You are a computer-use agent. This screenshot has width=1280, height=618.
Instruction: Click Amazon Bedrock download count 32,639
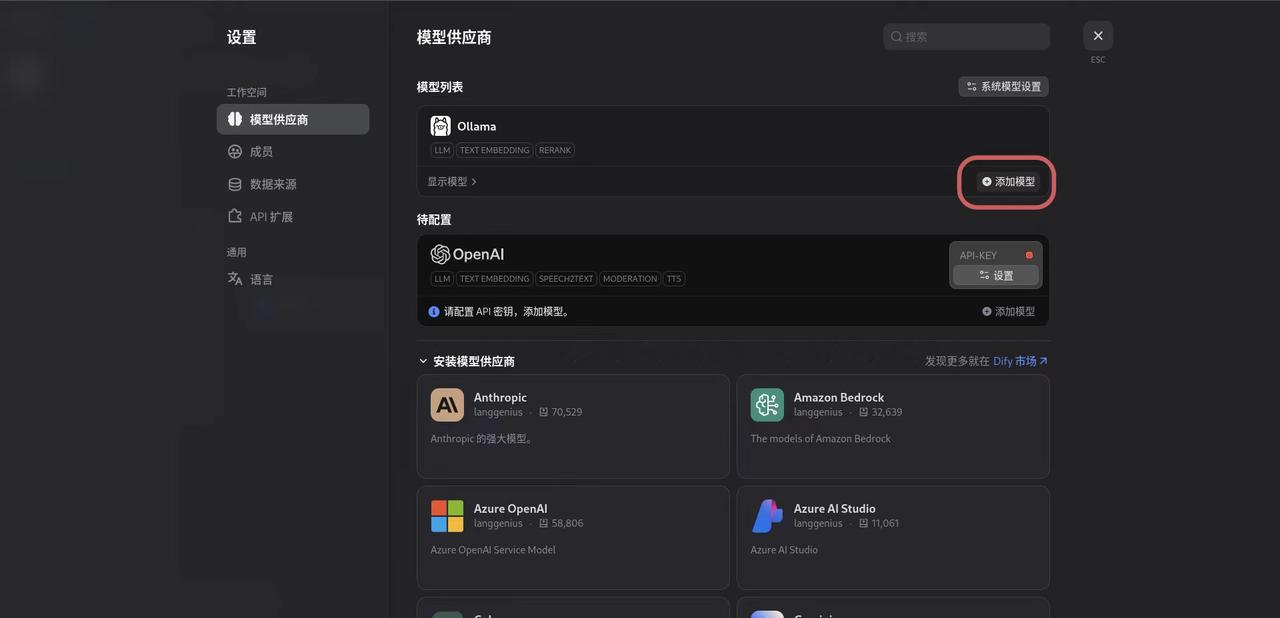point(880,412)
